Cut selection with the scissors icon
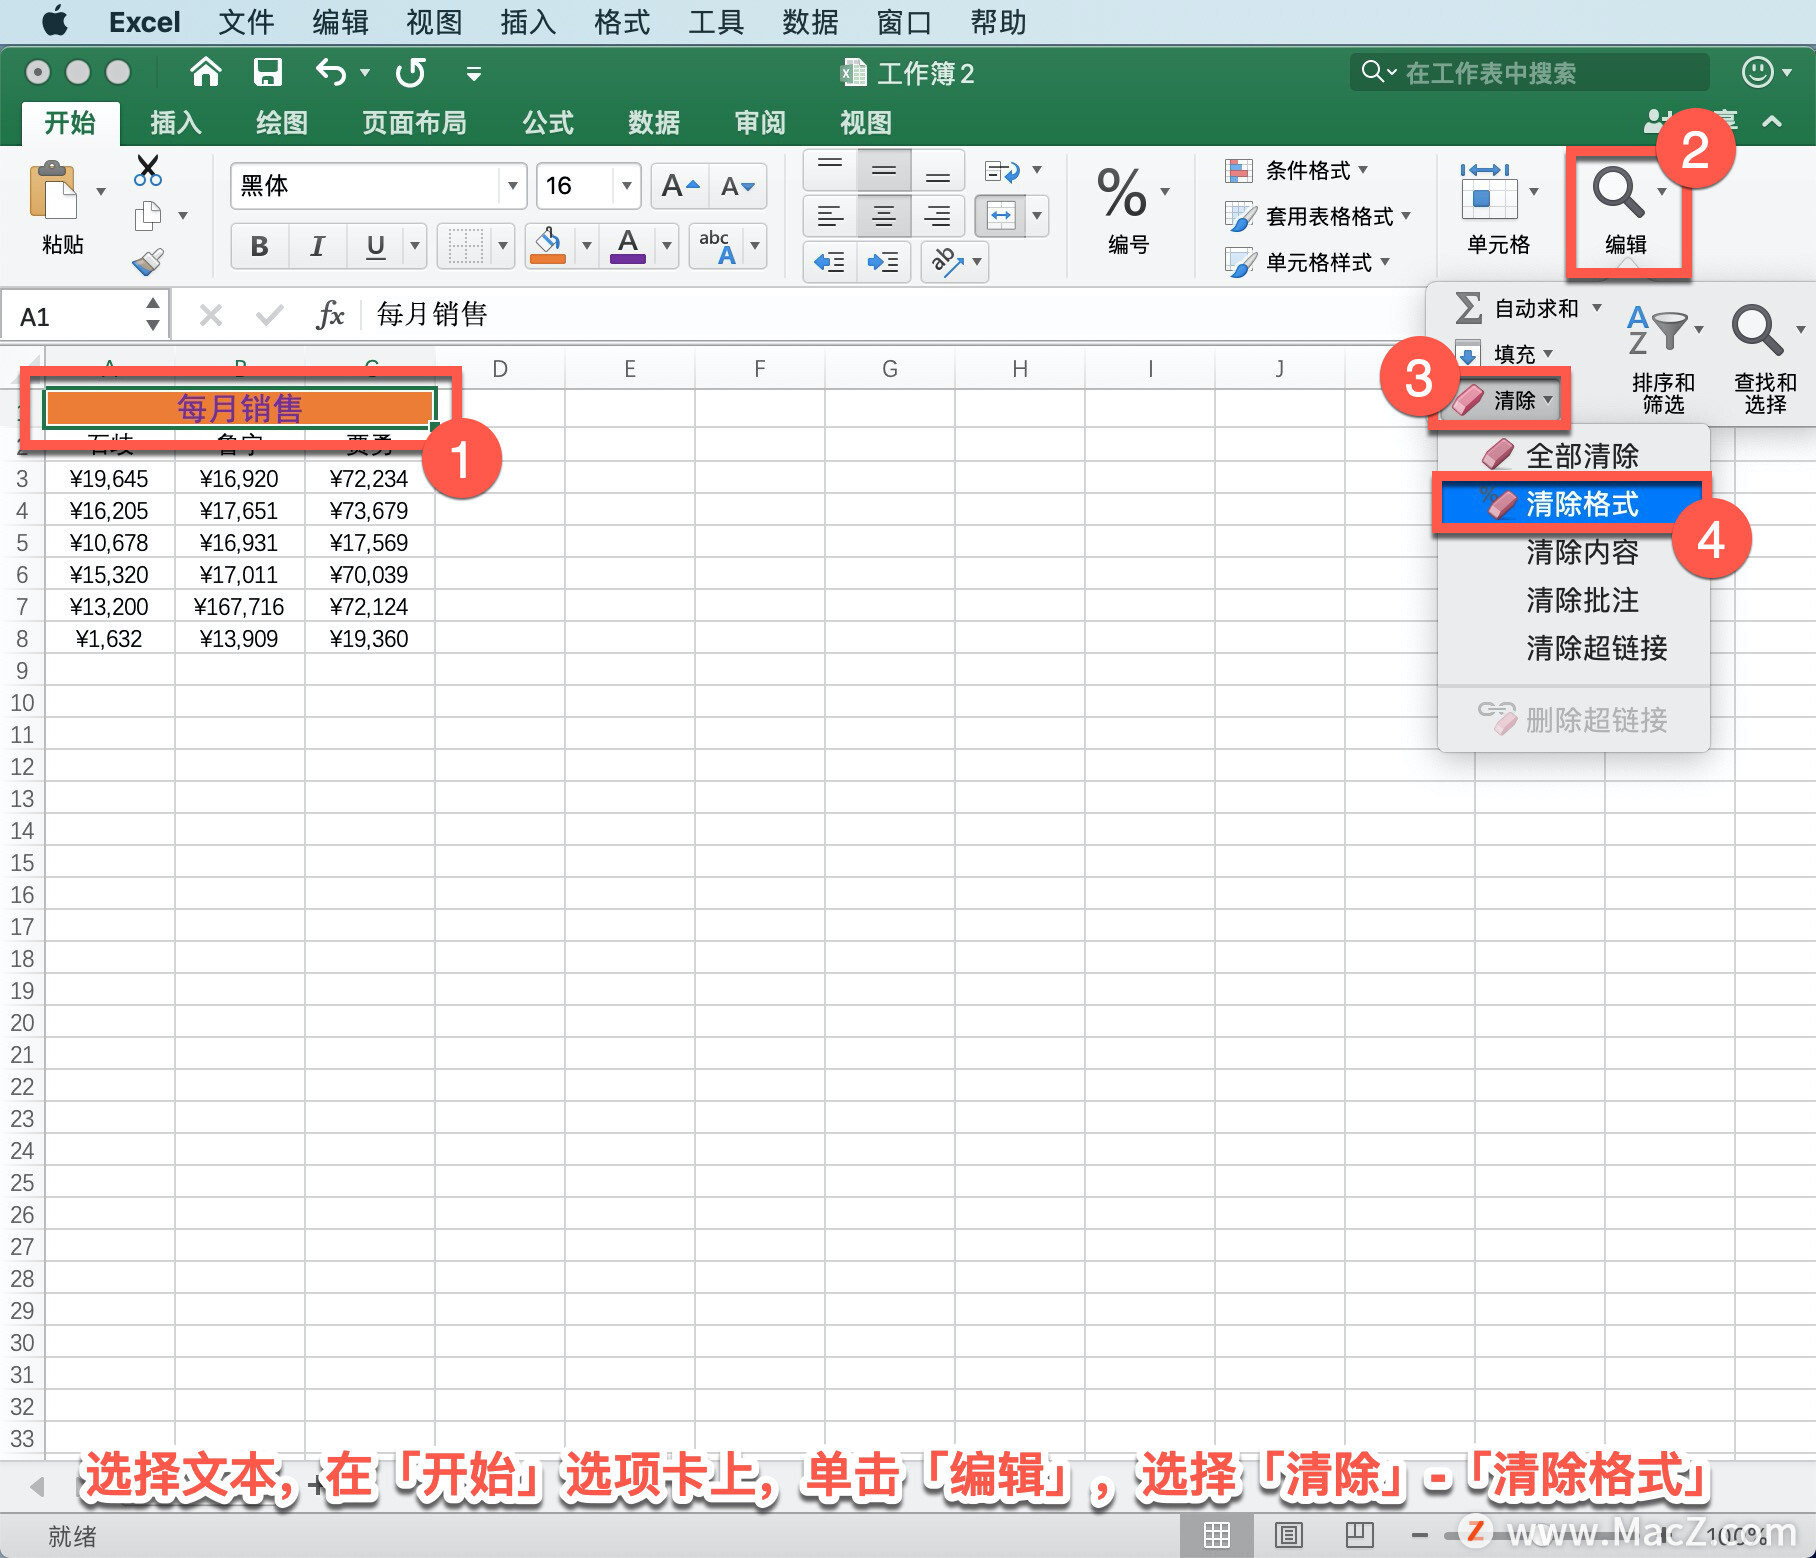 coord(148,170)
